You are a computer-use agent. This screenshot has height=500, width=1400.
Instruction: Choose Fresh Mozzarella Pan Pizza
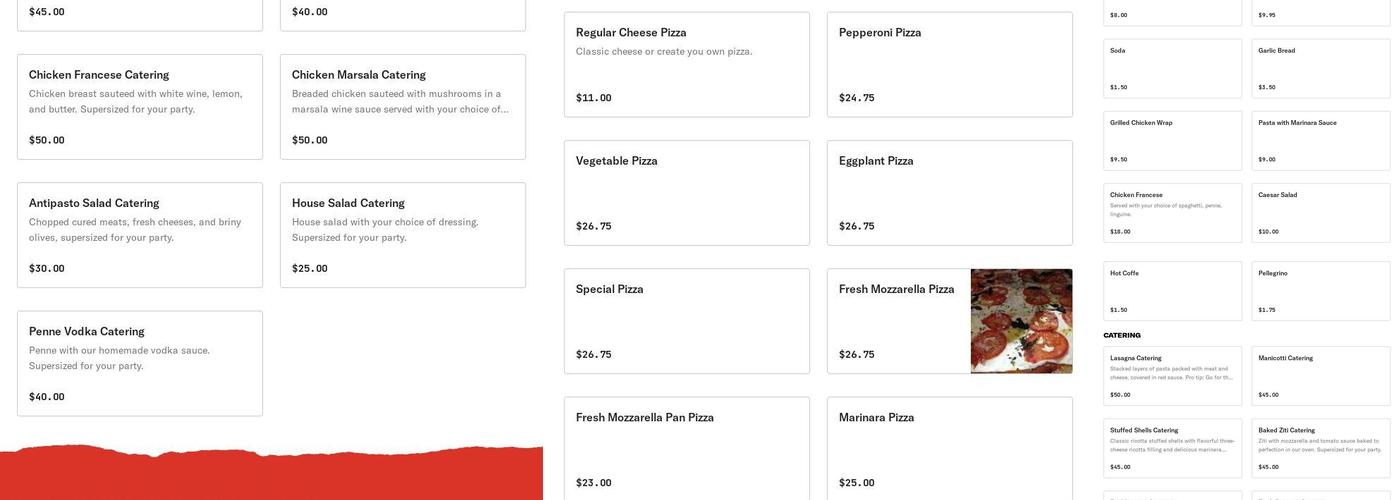(686, 449)
